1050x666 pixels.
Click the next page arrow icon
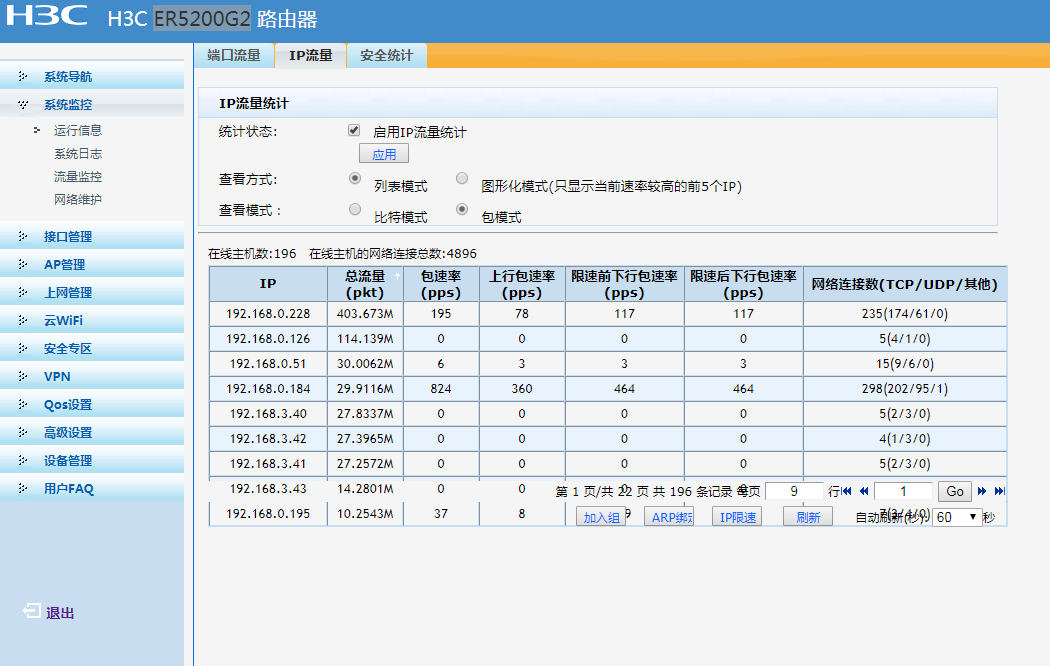click(x=982, y=491)
